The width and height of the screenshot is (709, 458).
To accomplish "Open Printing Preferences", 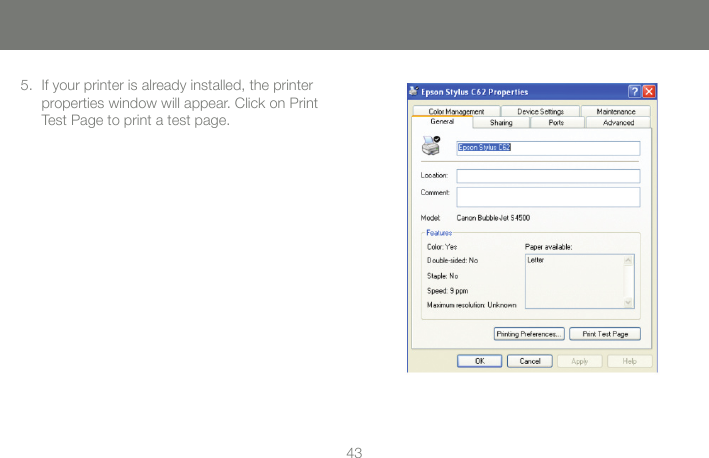I will (529, 334).
